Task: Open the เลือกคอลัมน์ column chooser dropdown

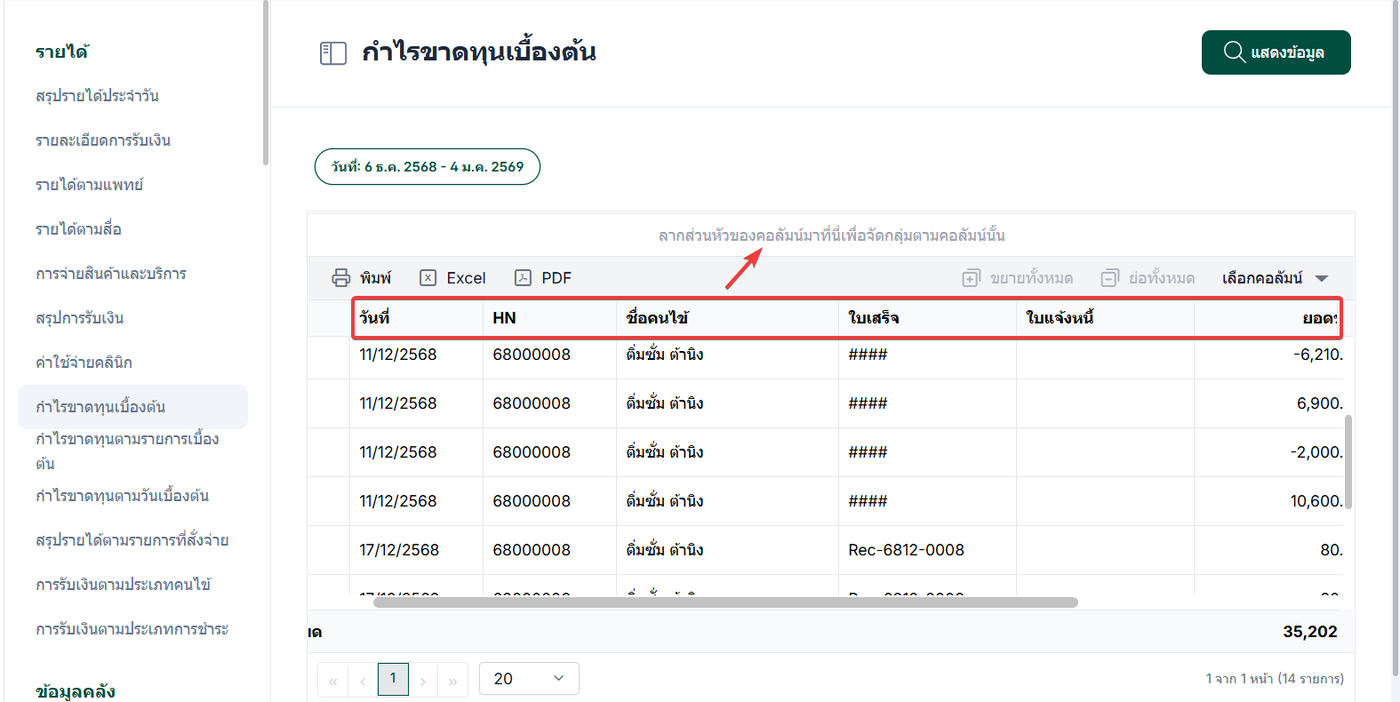Action: (x=1275, y=278)
